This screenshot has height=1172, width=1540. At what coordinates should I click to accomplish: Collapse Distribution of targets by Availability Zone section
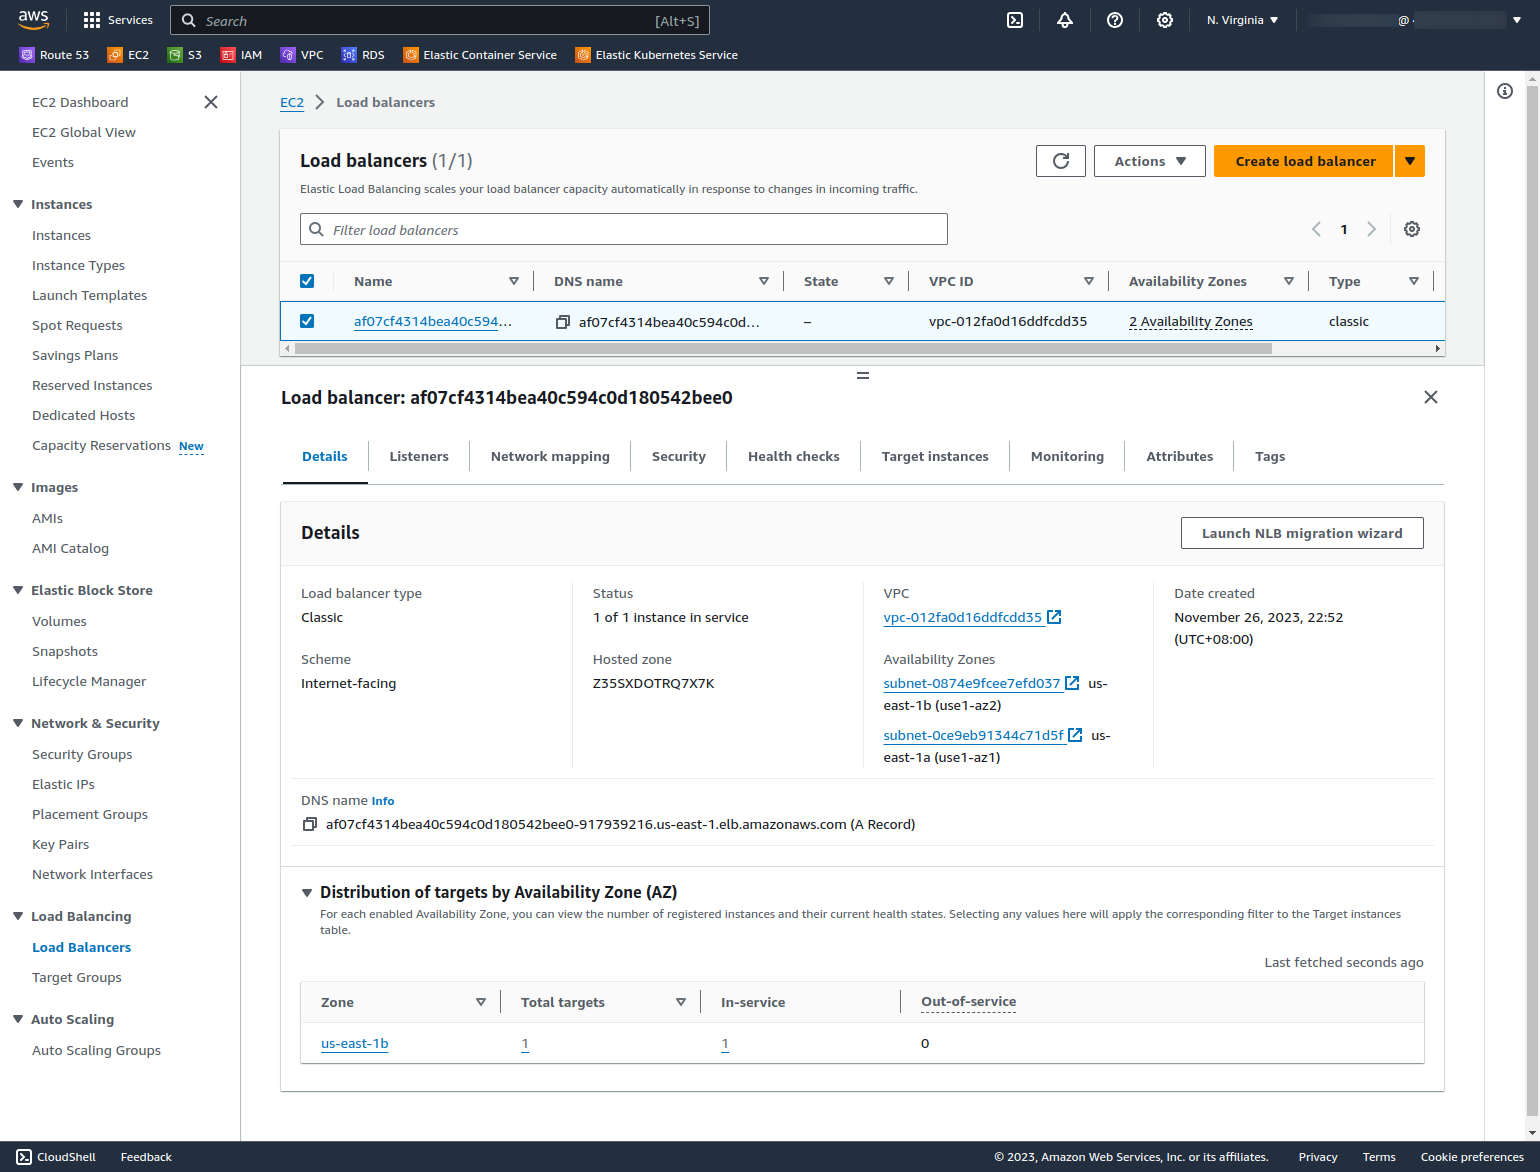[x=307, y=893]
